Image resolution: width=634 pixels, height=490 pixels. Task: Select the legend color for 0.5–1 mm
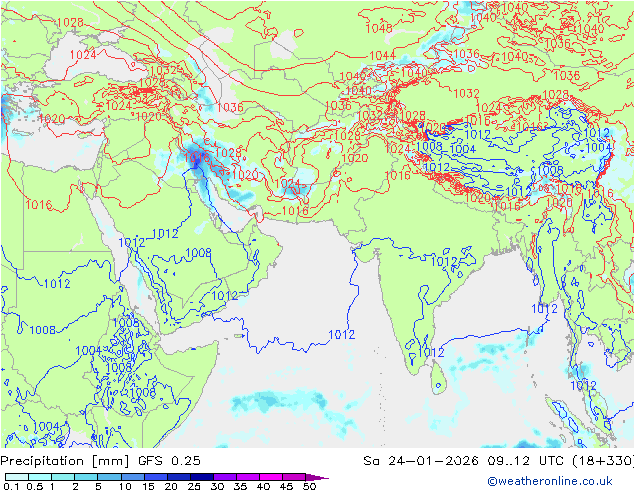pyautogui.click(x=40, y=477)
